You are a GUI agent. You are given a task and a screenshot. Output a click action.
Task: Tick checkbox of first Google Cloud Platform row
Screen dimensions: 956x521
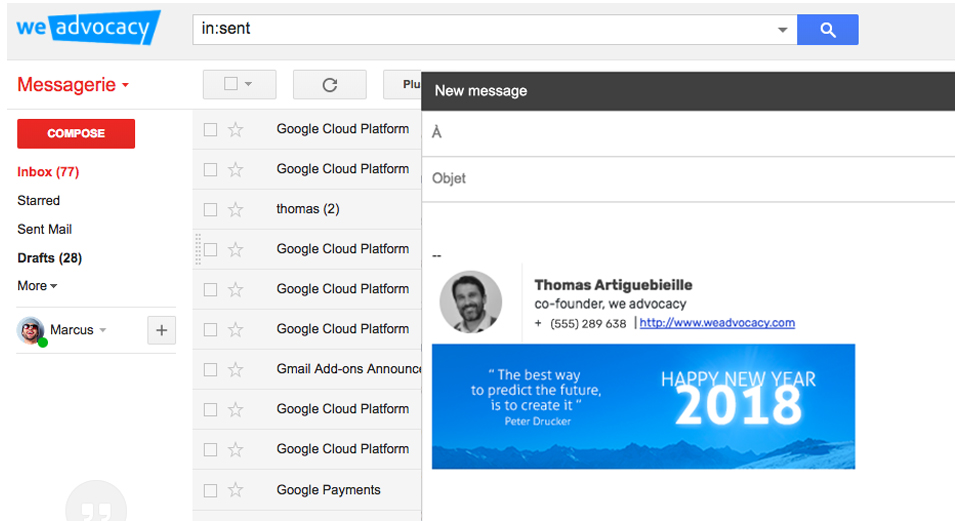click(210, 129)
